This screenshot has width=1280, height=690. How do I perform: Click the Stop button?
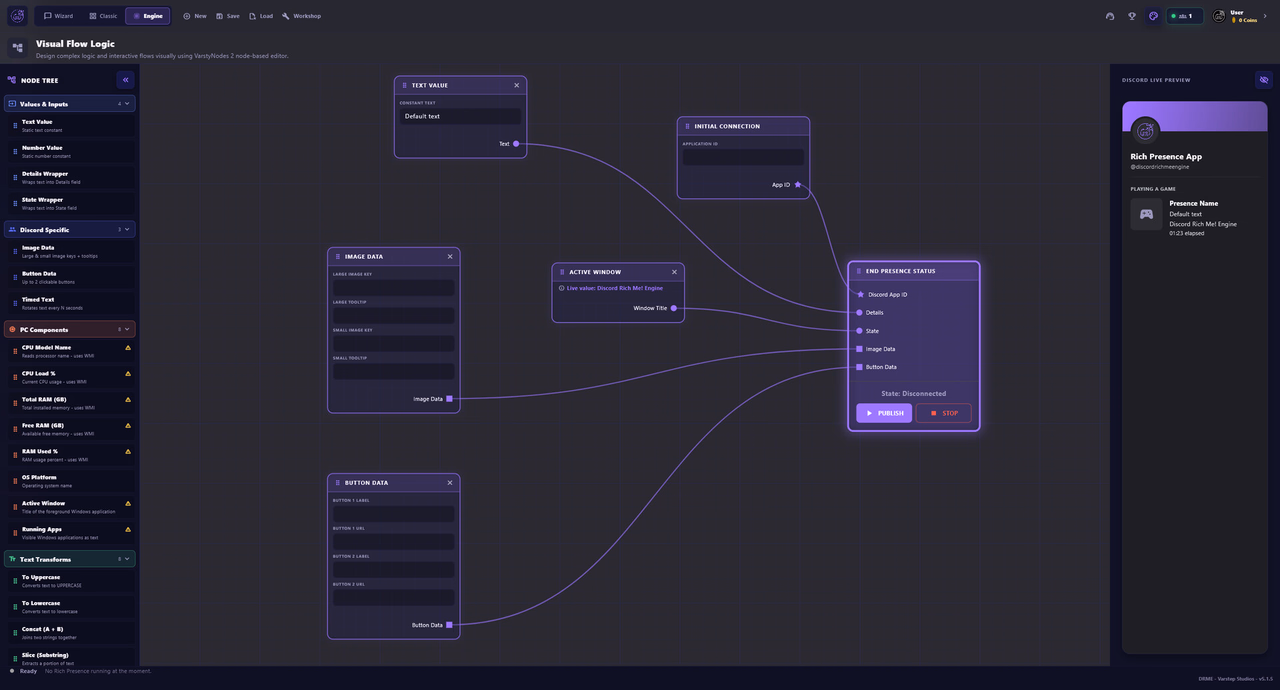[943, 413]
